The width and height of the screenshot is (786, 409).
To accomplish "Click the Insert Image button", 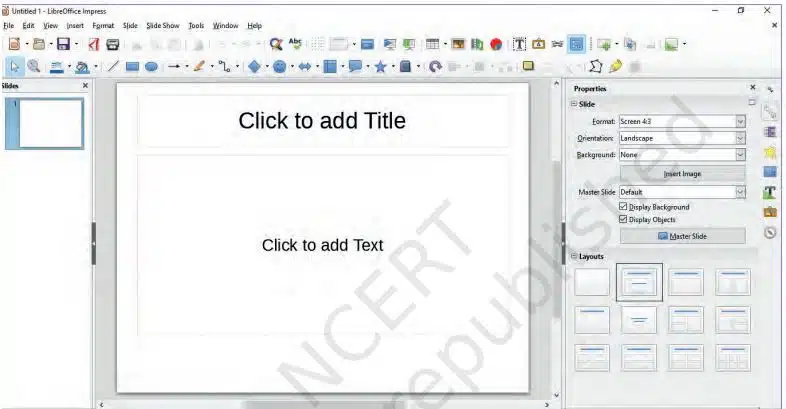I will click(x=682, y=173).
